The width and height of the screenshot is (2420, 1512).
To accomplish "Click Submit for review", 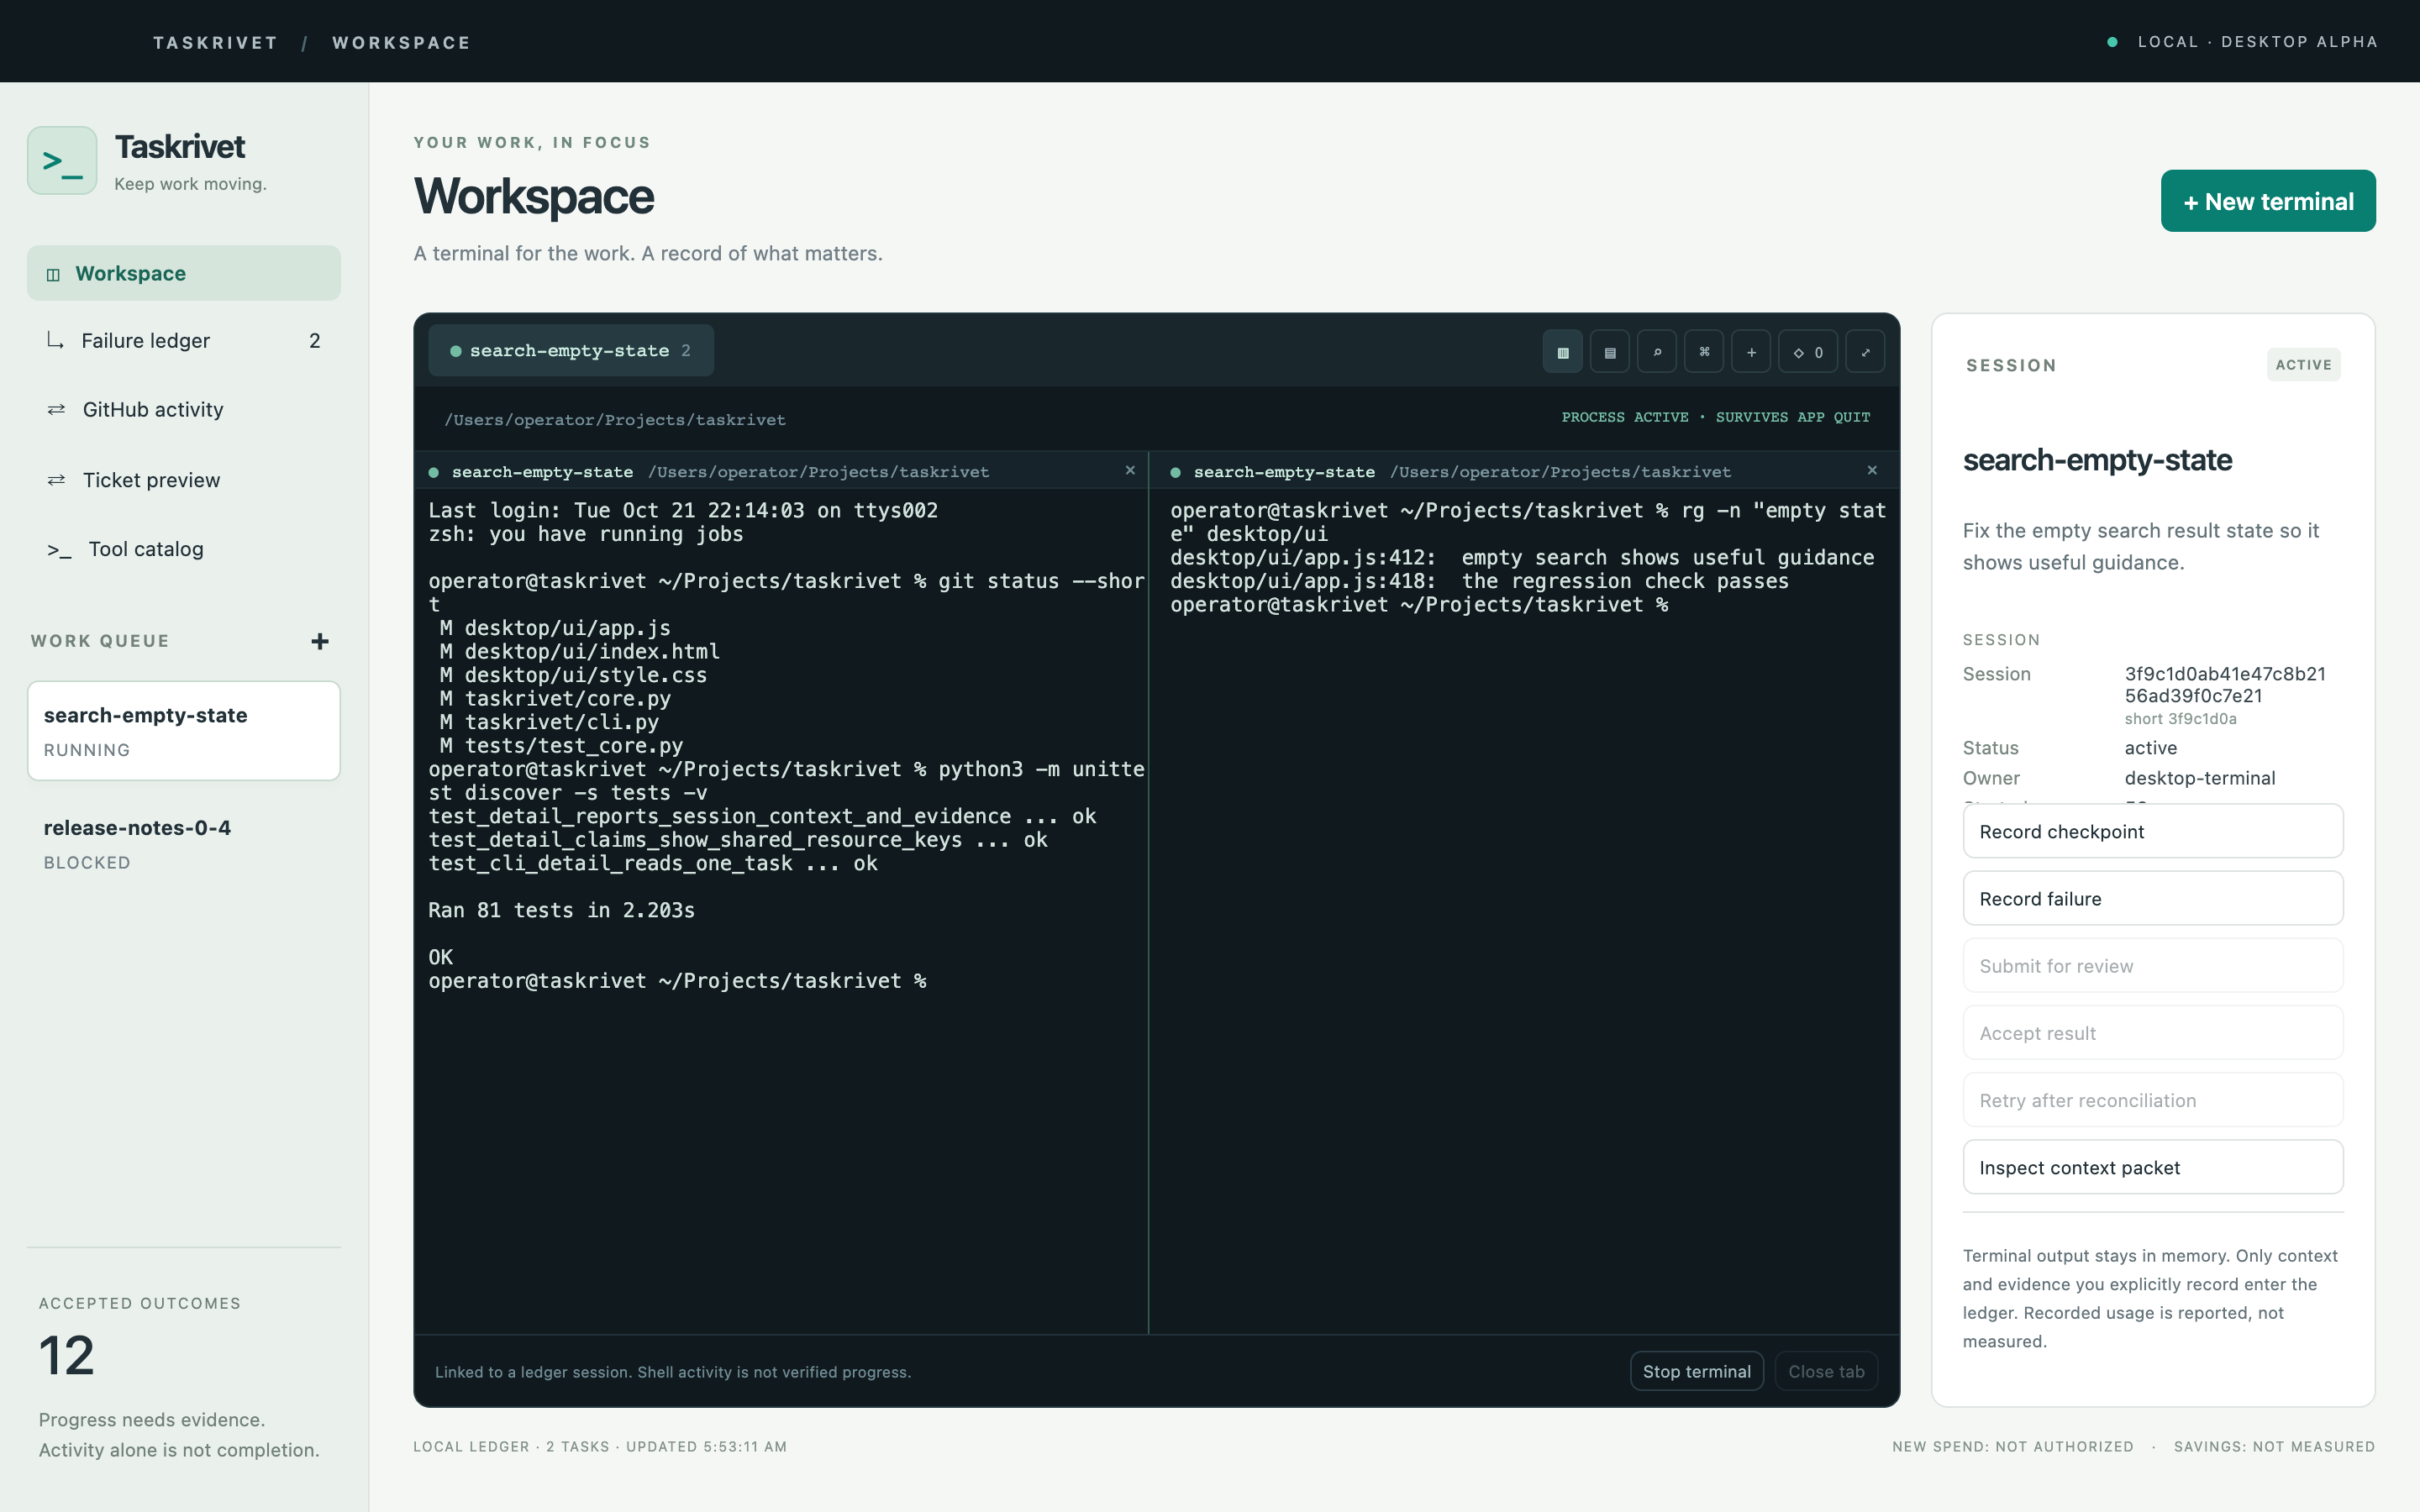I will coord(2153,965).
